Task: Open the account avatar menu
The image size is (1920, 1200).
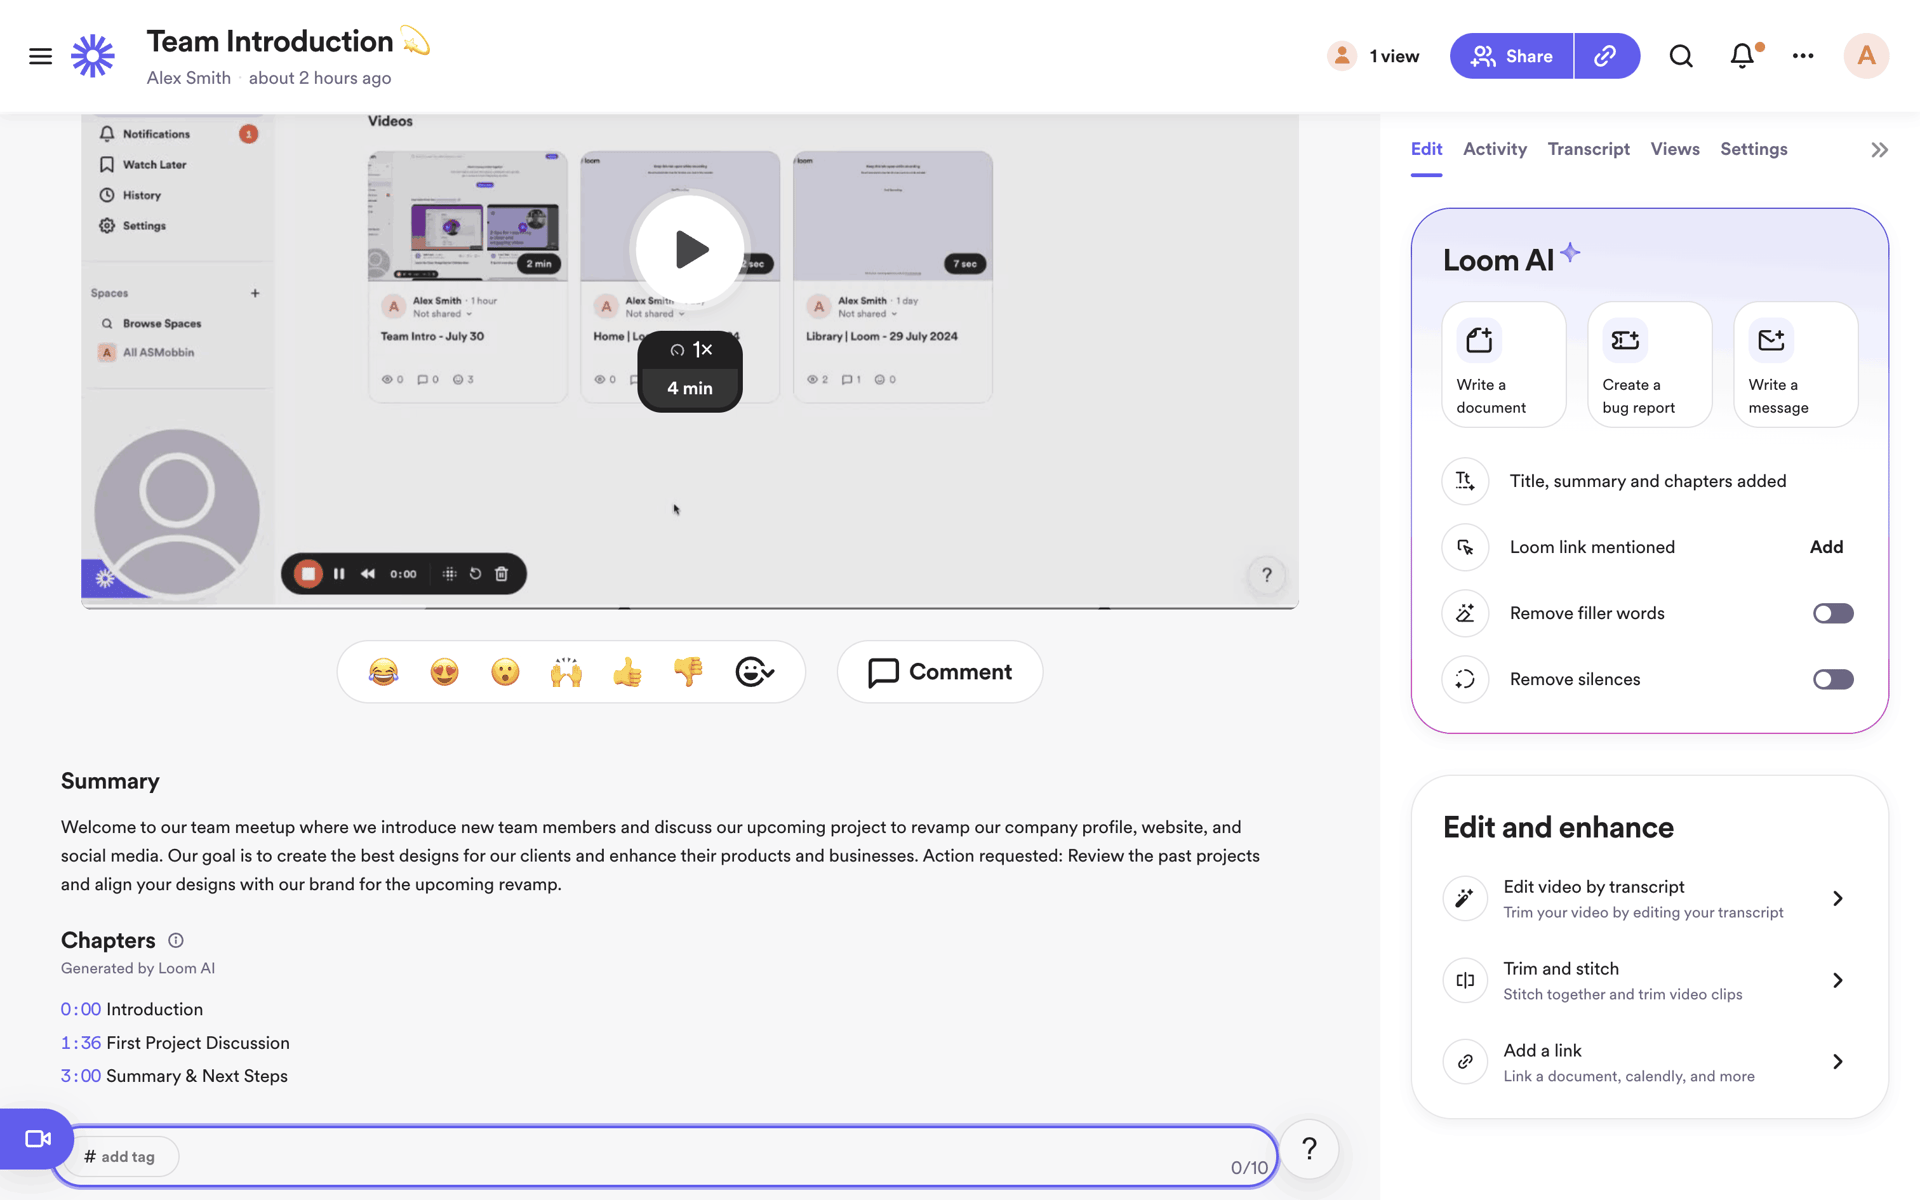Action: point(1866,56)
